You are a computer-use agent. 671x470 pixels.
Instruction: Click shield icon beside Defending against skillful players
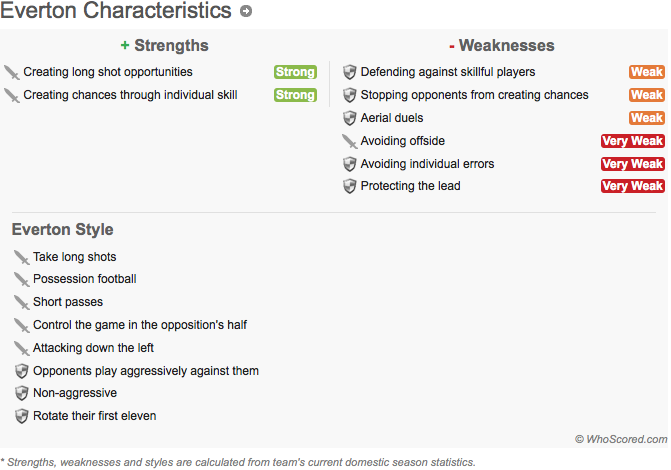point(350,72)
